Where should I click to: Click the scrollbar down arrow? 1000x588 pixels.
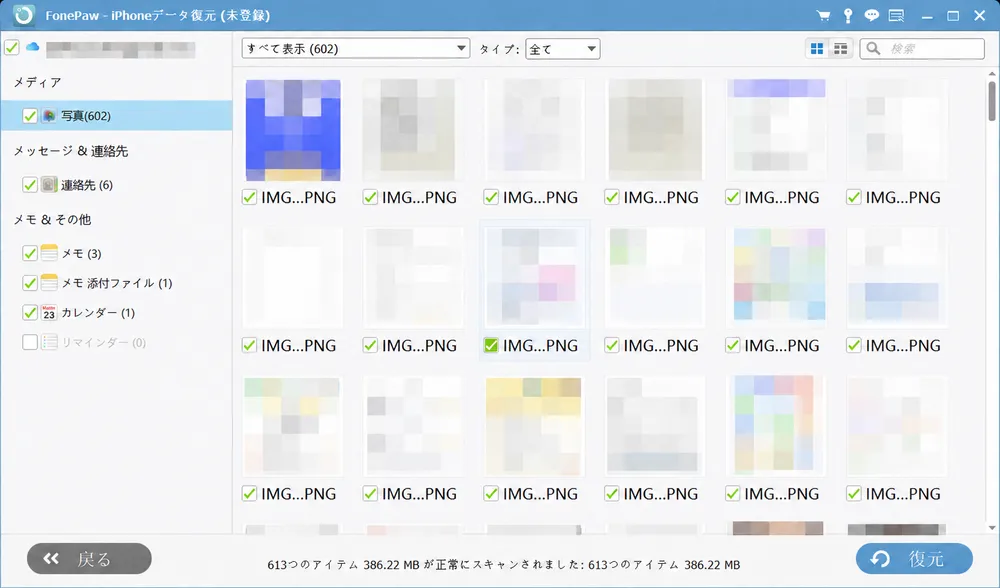tap(992, 527)
